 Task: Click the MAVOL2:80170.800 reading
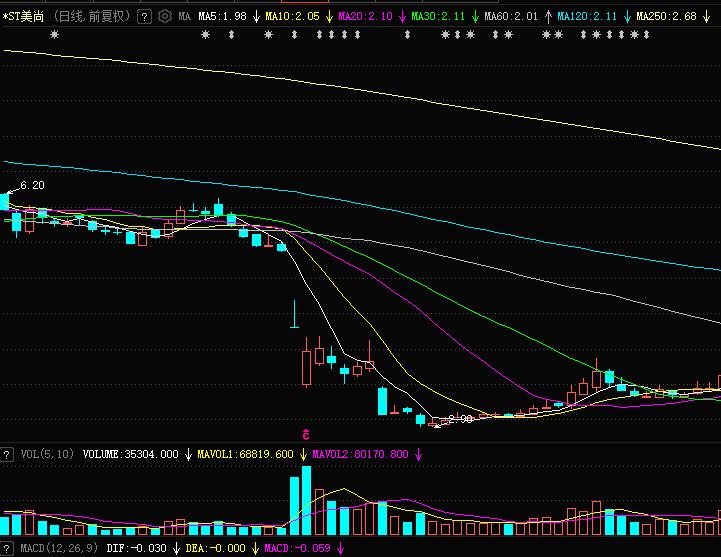point(360,454)
